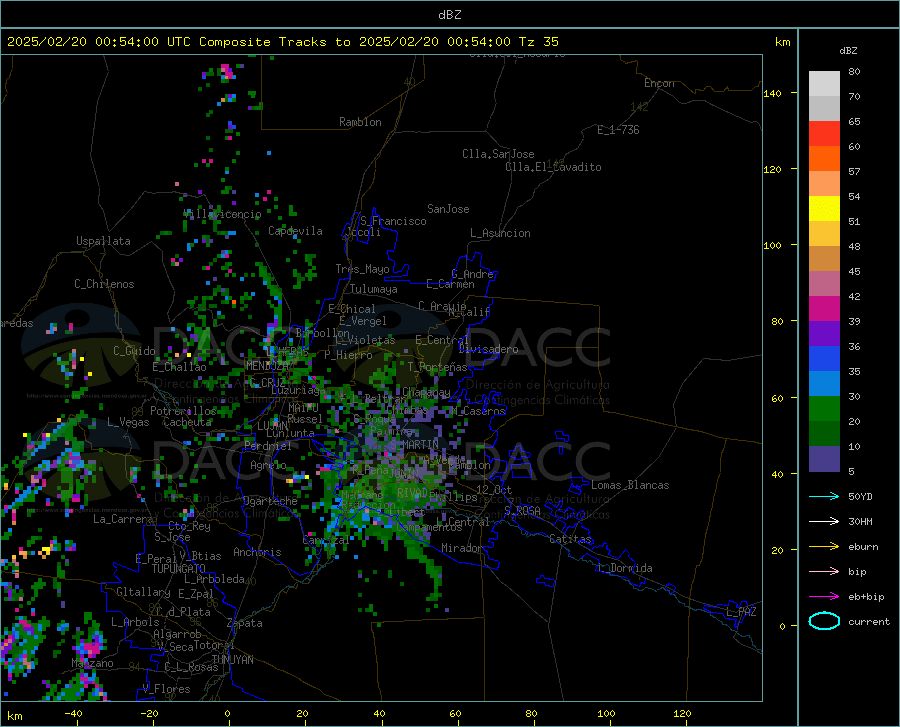Click the Divisadero map label

(x=488, y=349)
